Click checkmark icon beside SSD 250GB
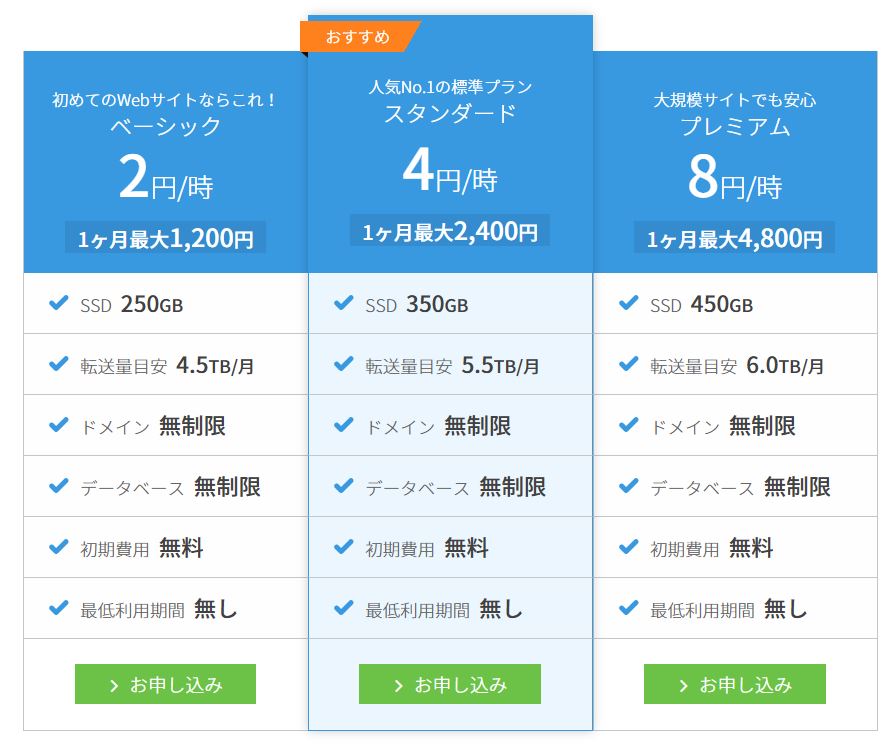 click(x=59, y=303)
